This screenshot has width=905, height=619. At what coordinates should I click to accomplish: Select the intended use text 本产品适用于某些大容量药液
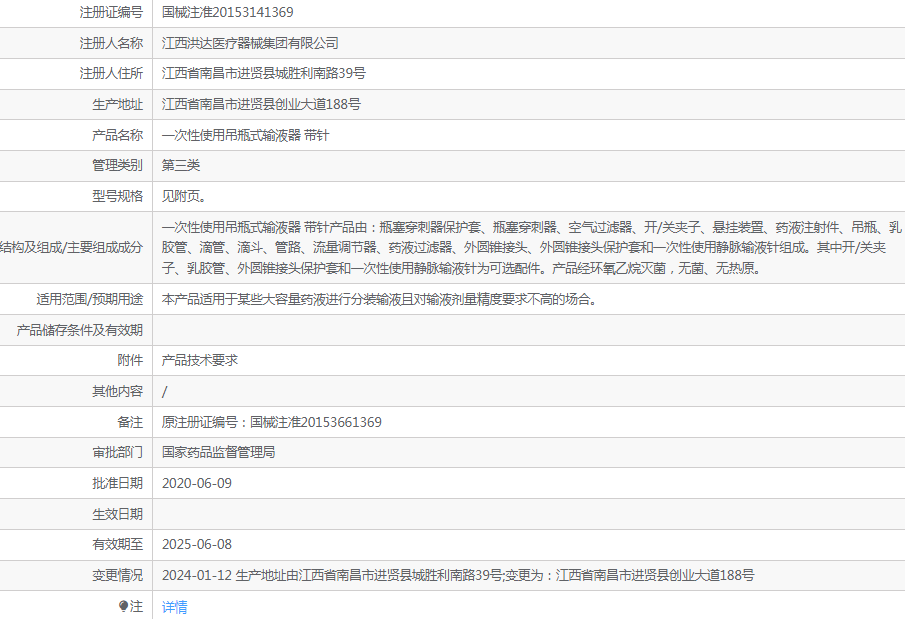(x=379, y=299)
